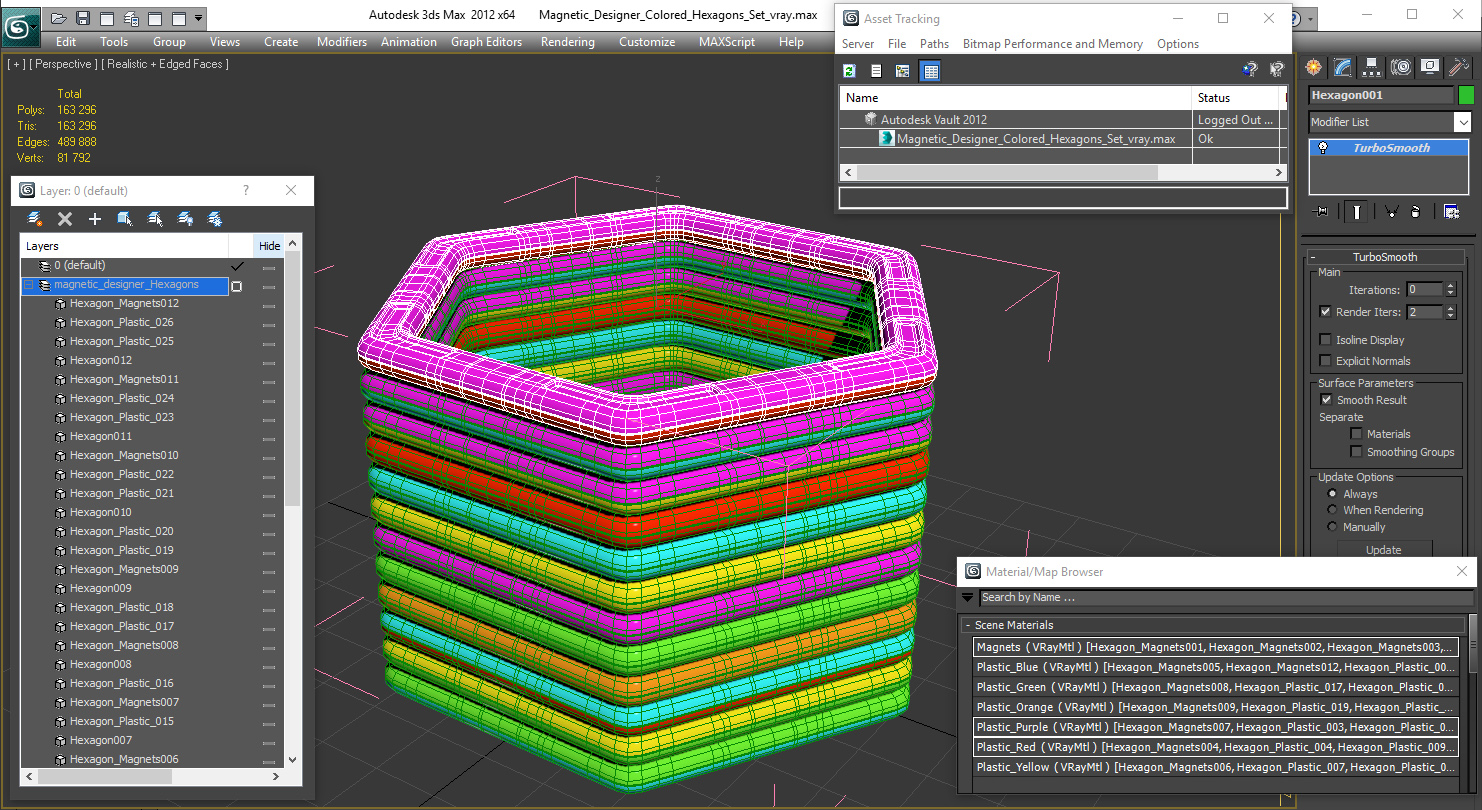Click Hide column header in Layer dialog
This screenshot has height=810, width=1482.
tap(269, 246)
